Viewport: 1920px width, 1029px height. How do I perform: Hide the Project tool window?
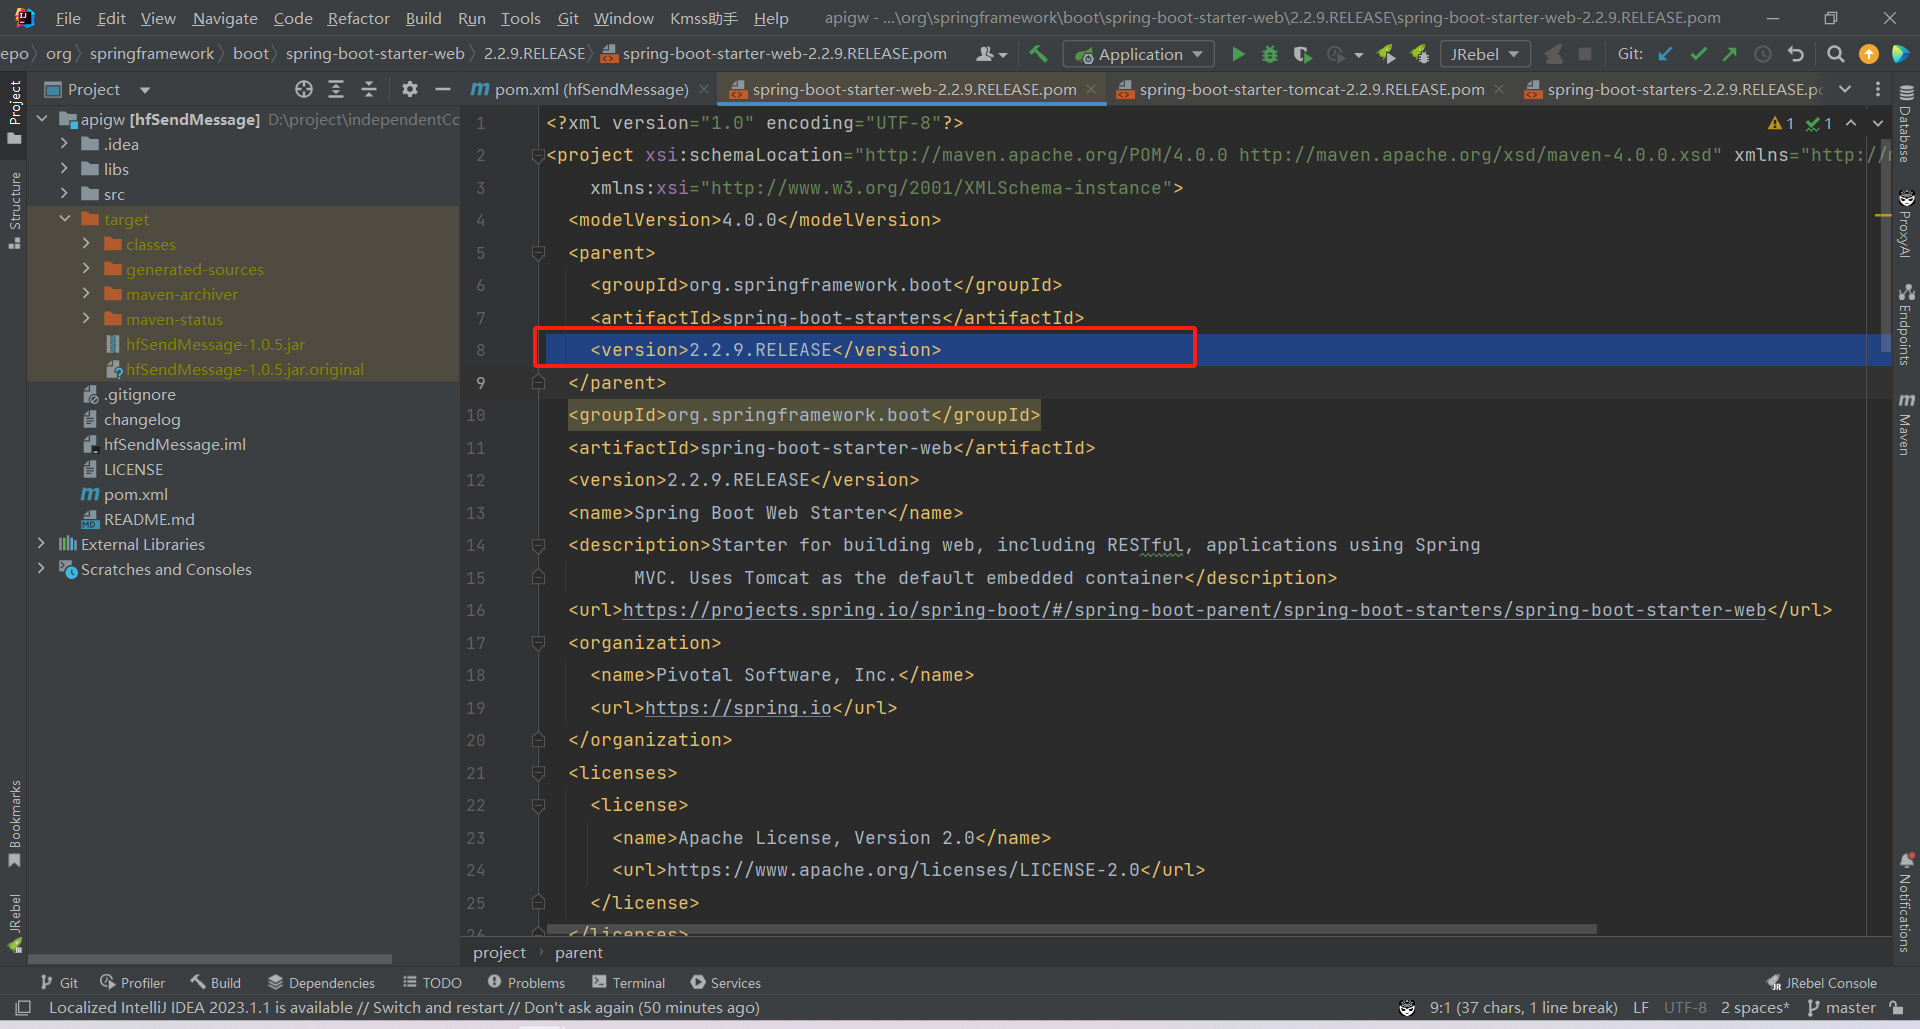pos(442,89)
